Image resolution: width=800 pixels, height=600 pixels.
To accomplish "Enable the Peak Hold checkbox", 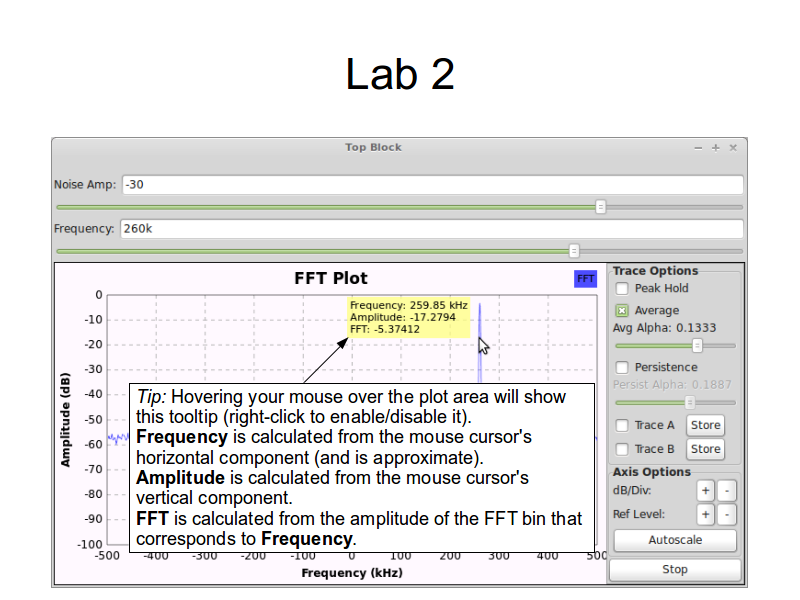I will click(x=622, y=289).
